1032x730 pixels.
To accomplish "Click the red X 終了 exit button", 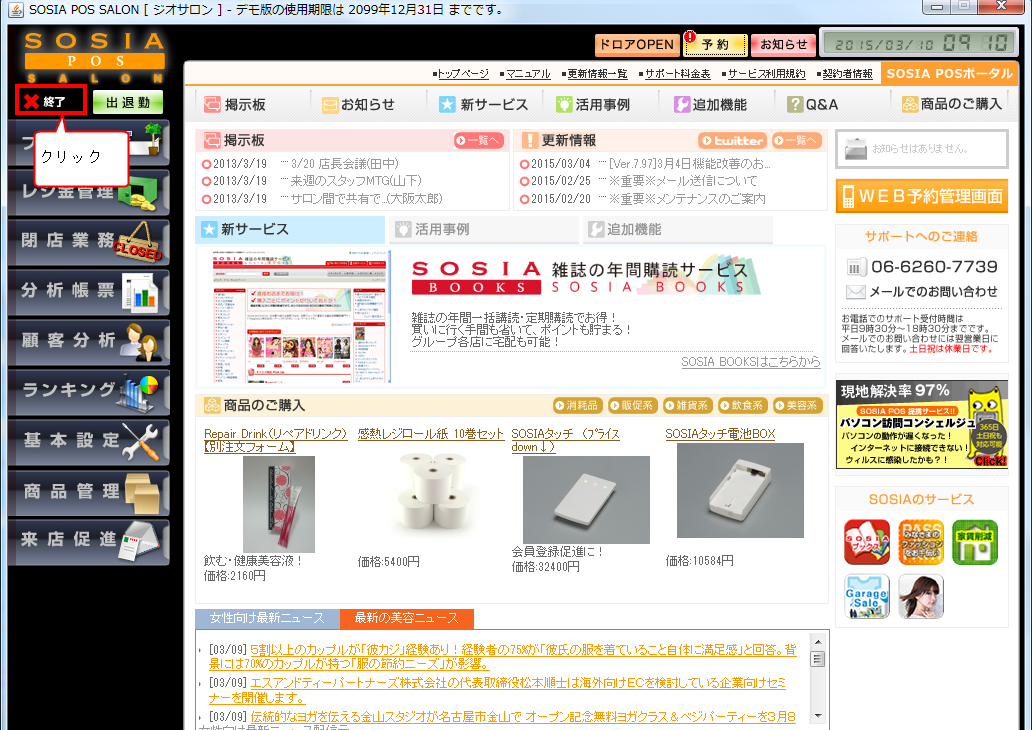I will point(50,101).
